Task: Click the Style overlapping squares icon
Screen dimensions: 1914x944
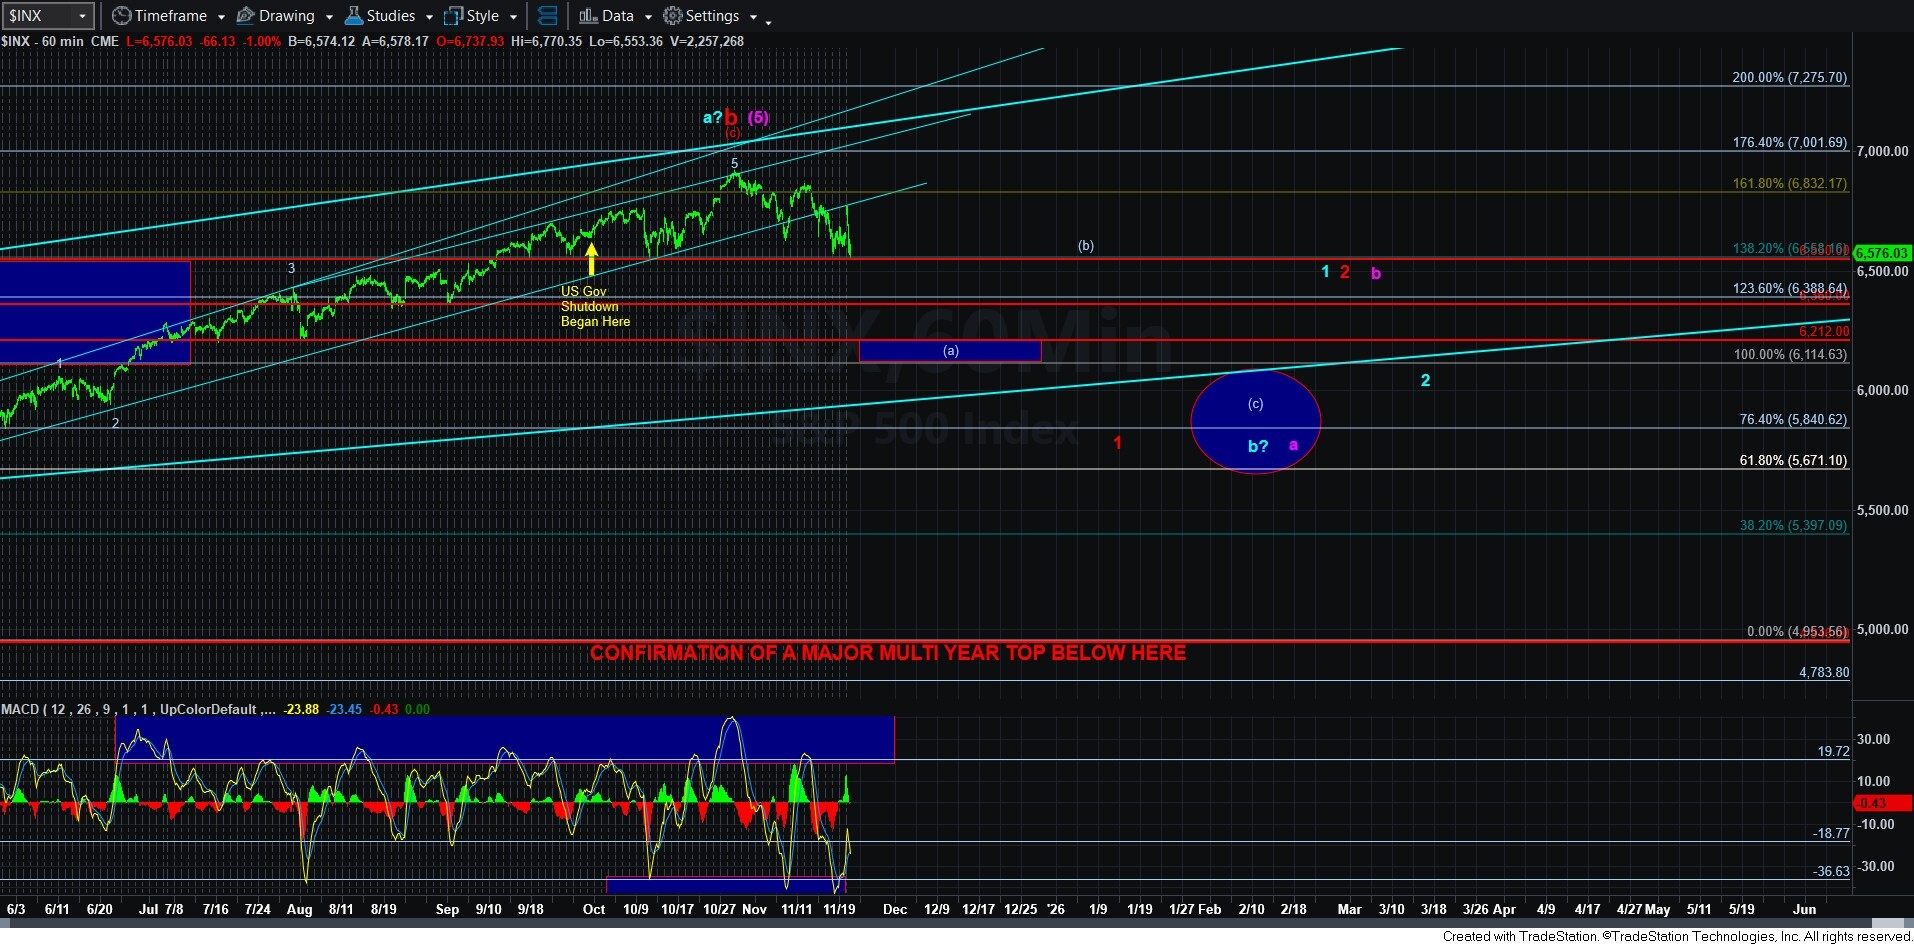Action: click(x=453, y=16)
